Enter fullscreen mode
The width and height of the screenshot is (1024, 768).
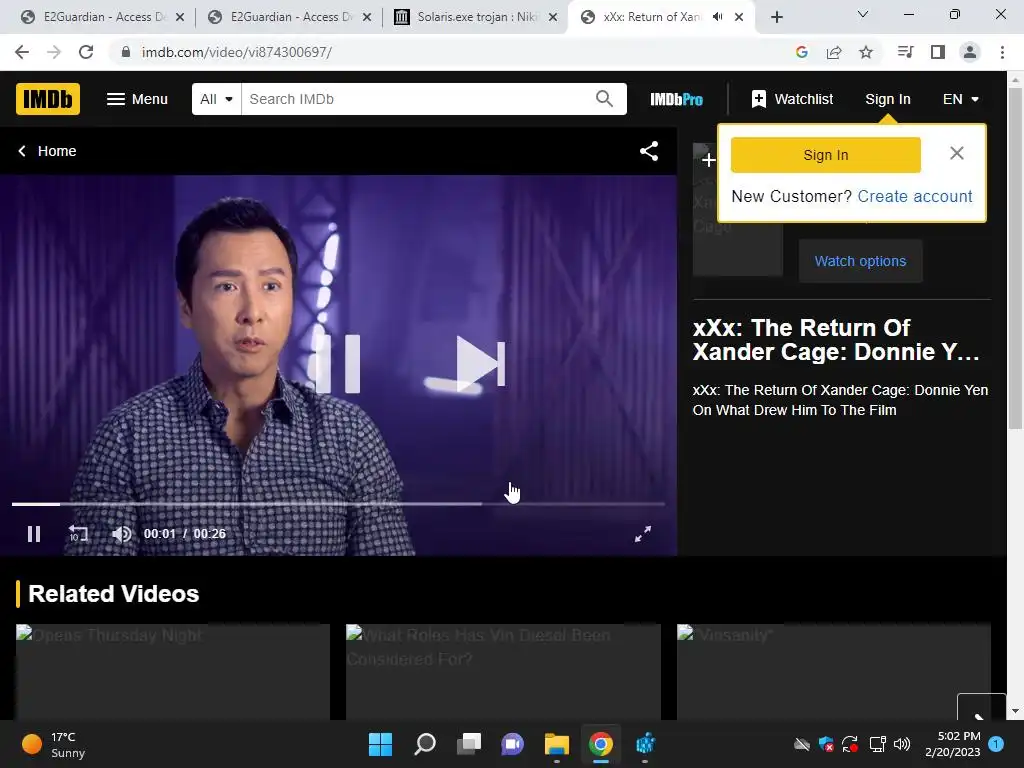643,534
